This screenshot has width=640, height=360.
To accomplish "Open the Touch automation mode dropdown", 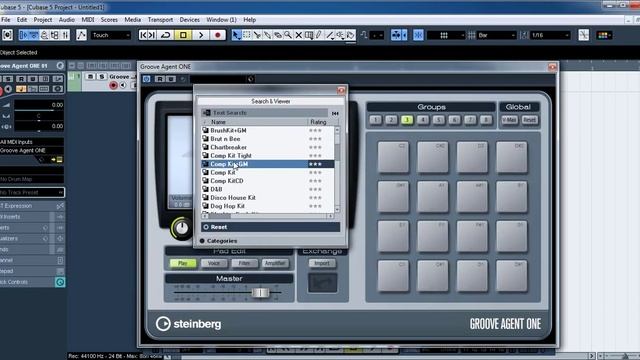I will pos(111,35).
